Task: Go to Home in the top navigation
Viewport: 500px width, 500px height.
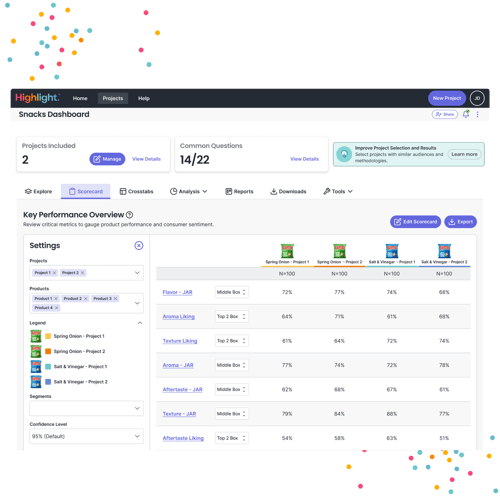Action: coord(80,98)
